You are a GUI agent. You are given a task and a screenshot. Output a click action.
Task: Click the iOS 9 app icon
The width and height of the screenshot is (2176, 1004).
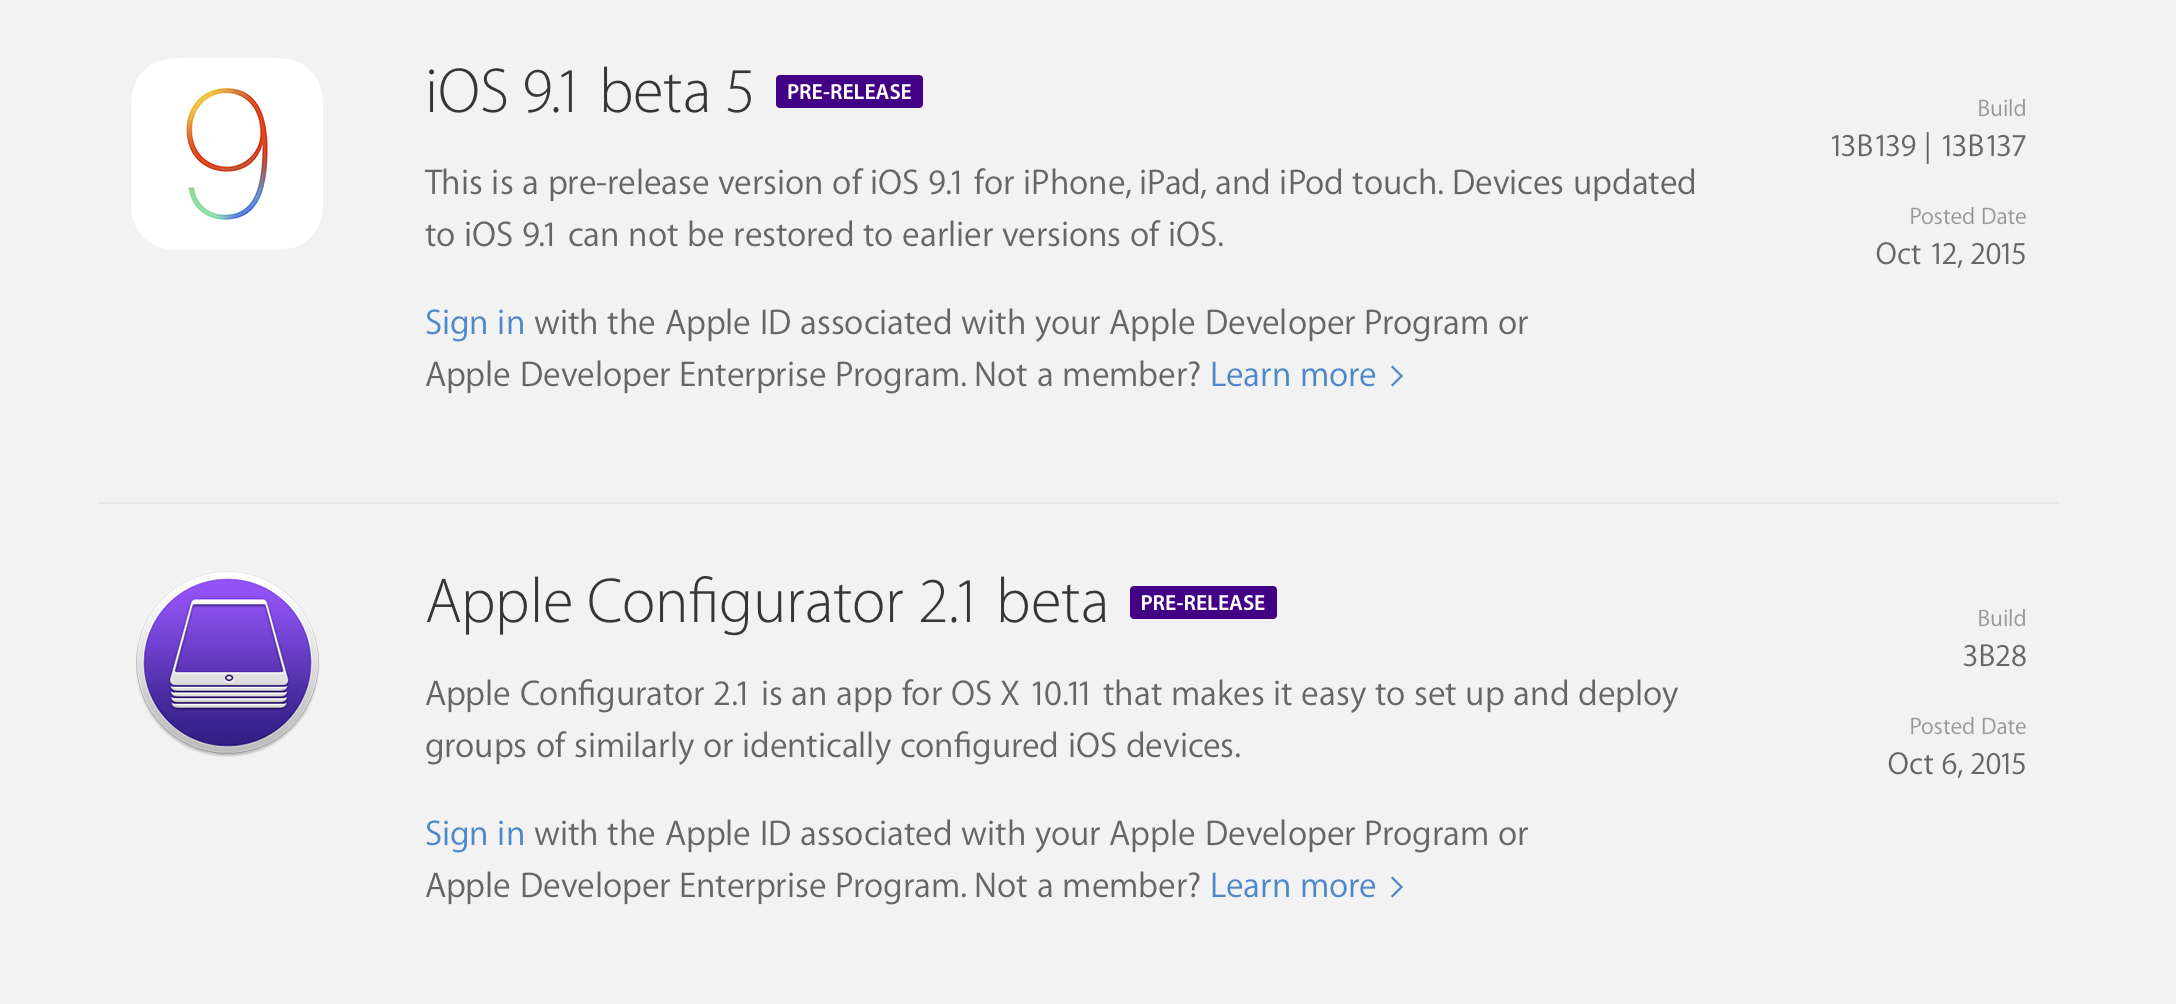tap(227, 154)
